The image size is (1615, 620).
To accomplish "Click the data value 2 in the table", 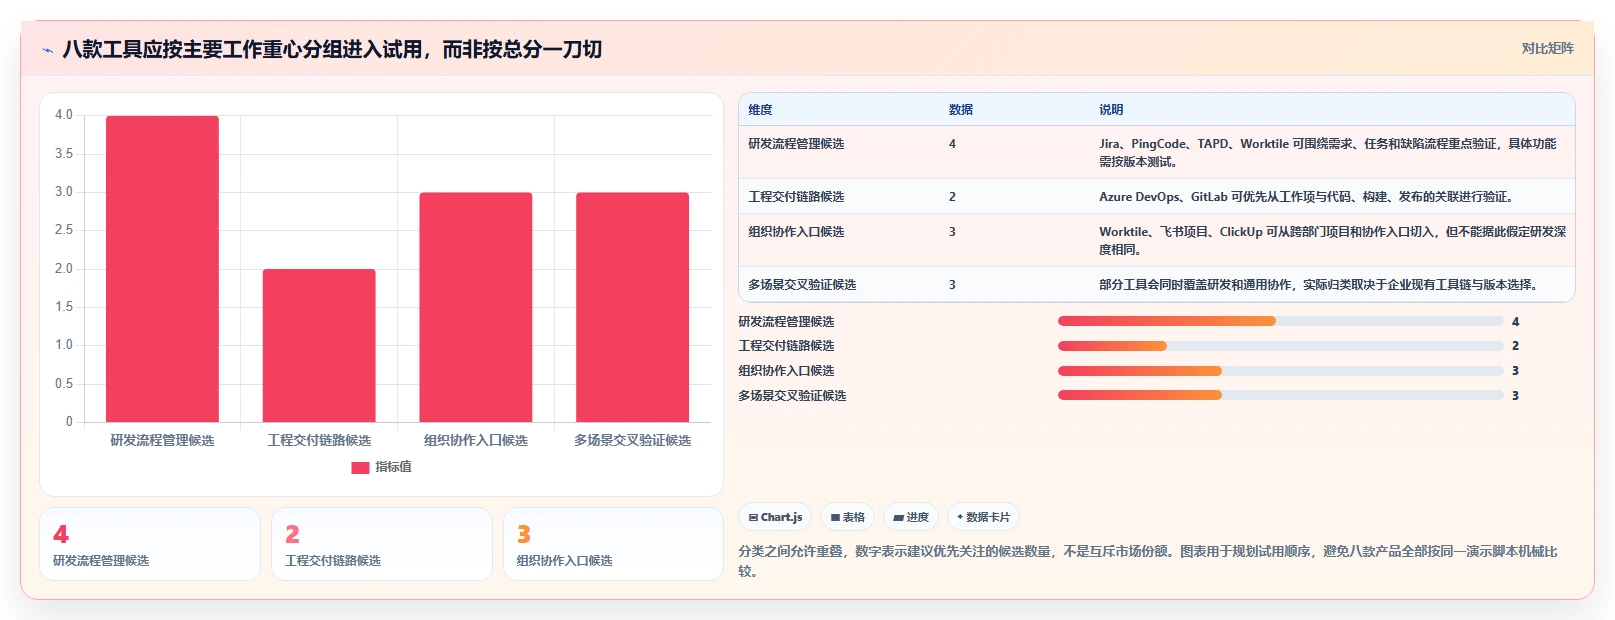I will [x=952, y=197].
